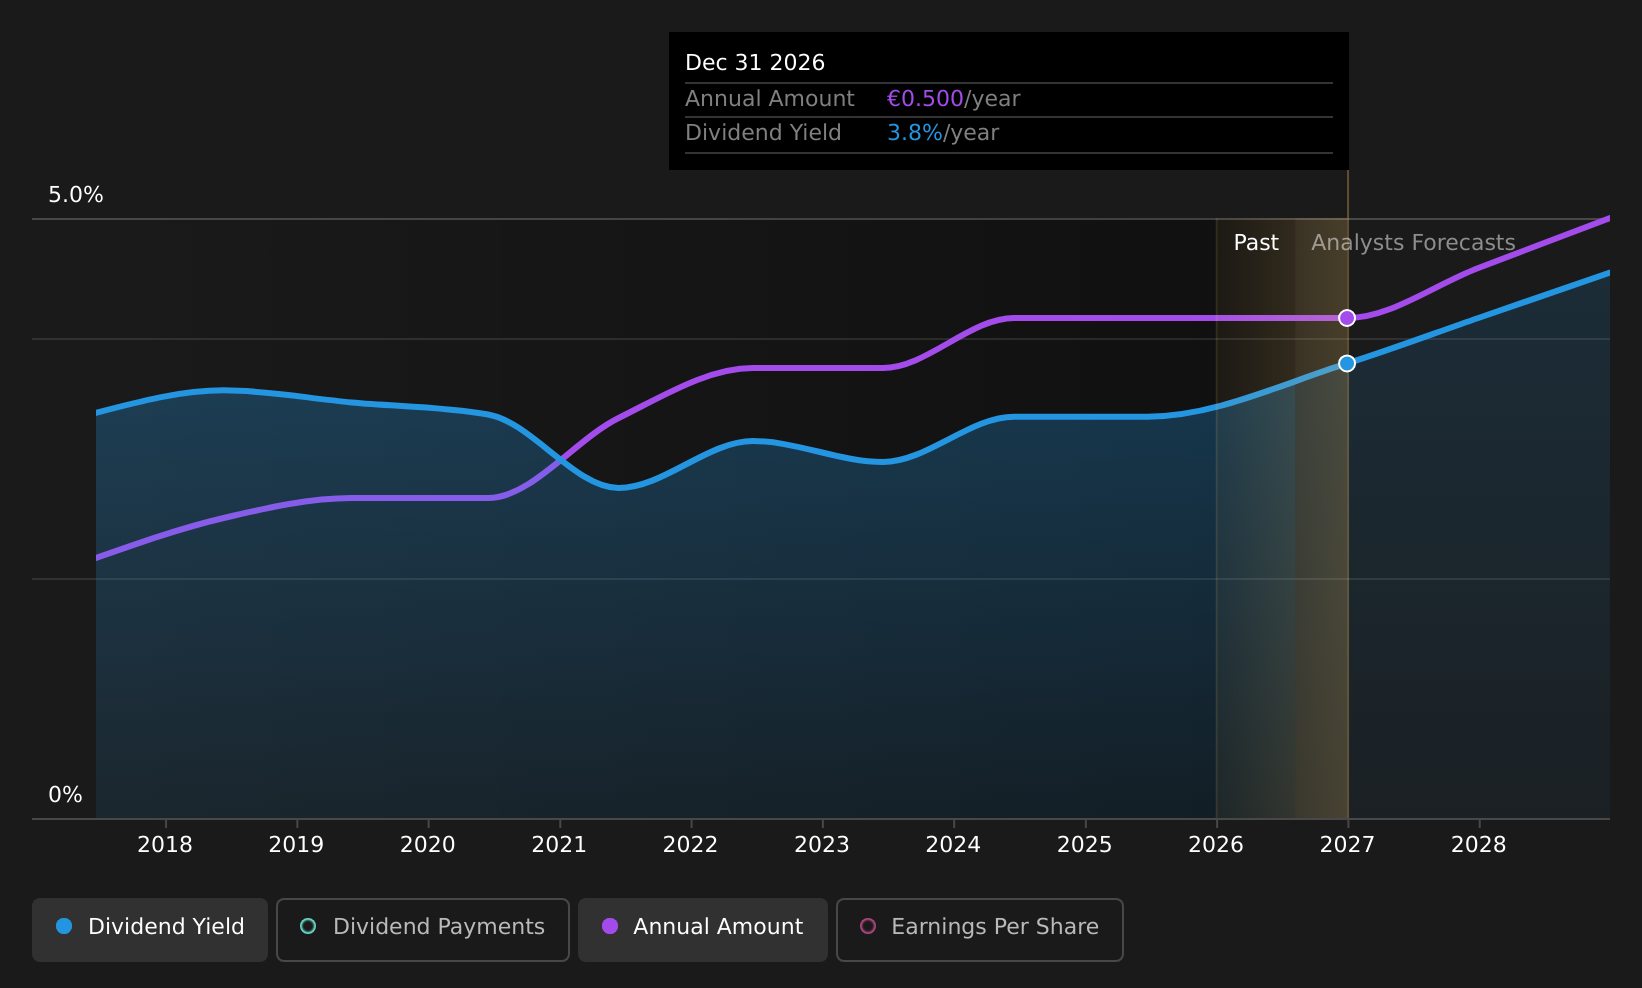
Task: Click the Dec 31 2026 tooltip date
Action: pyautogui.click(x=755, y=63)
